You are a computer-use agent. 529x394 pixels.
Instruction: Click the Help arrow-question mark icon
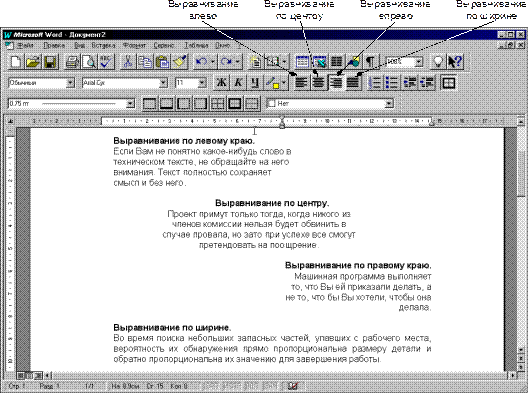point(455,62)
